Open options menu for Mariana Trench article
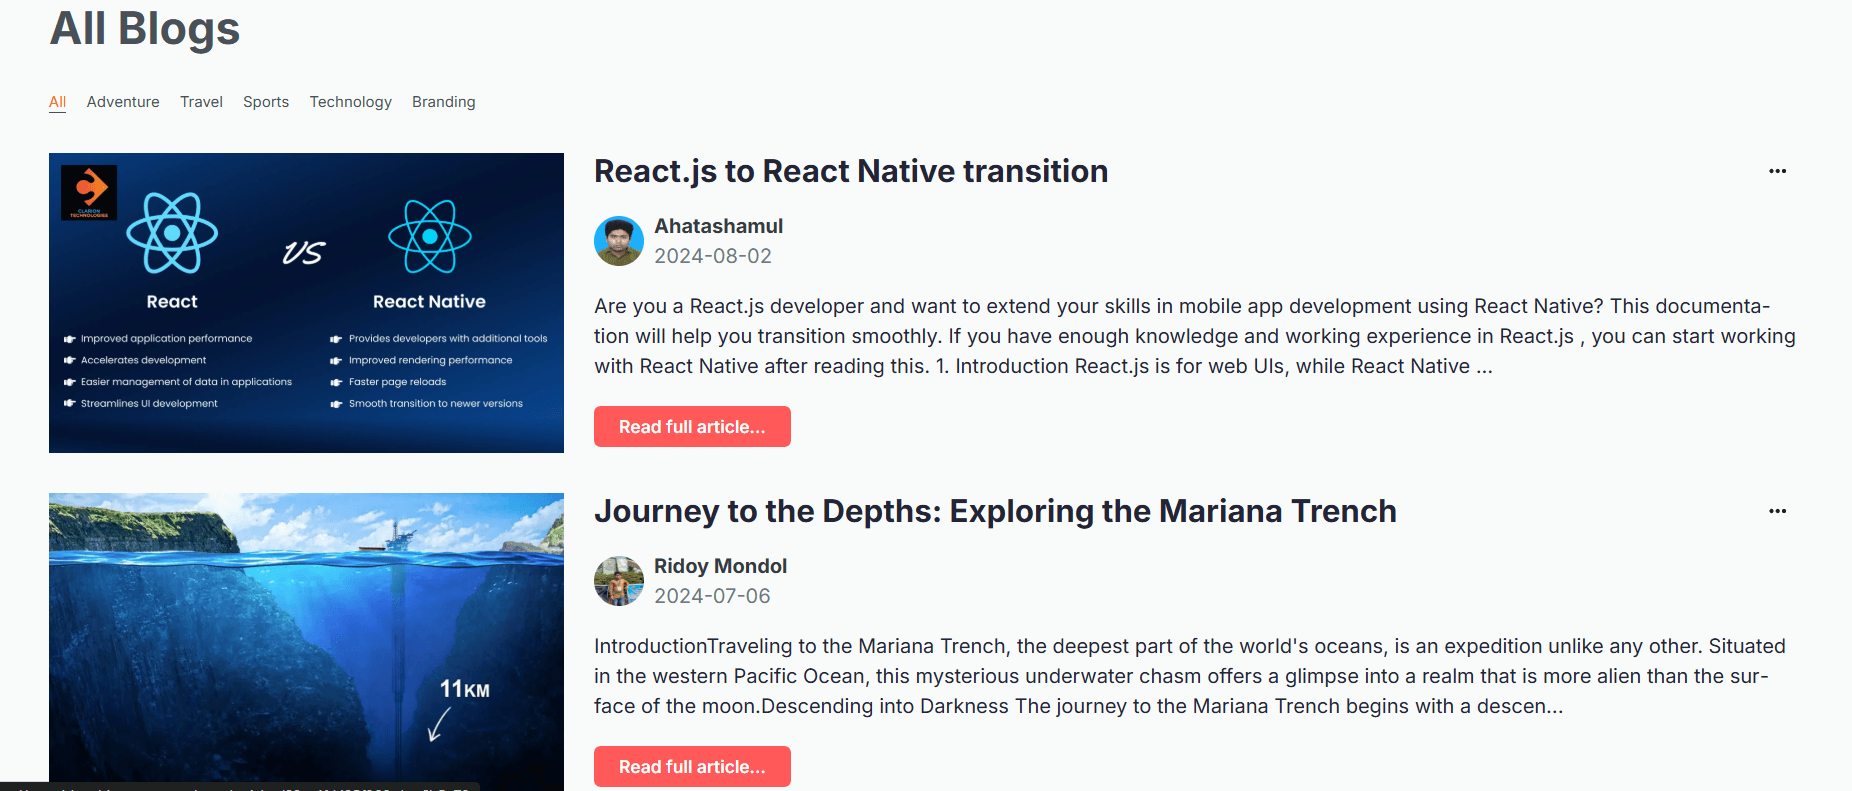 click(x=1777, y=511)
